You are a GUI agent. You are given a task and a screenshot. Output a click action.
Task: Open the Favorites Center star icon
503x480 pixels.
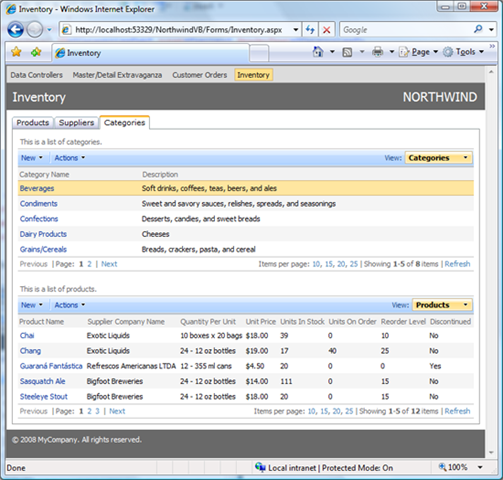pyautogui.click(x=16, y=52)
